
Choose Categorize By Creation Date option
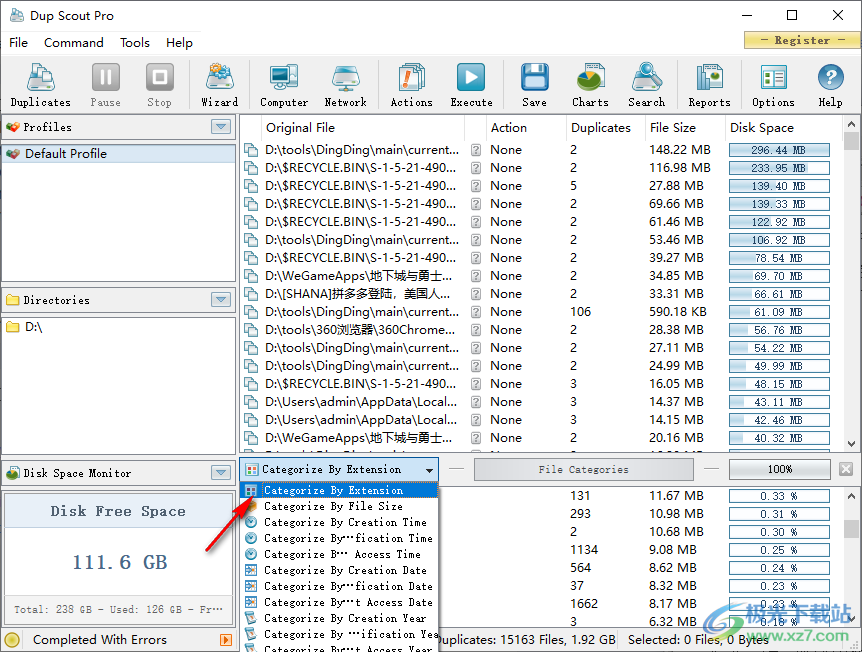[x=339, y=570]
